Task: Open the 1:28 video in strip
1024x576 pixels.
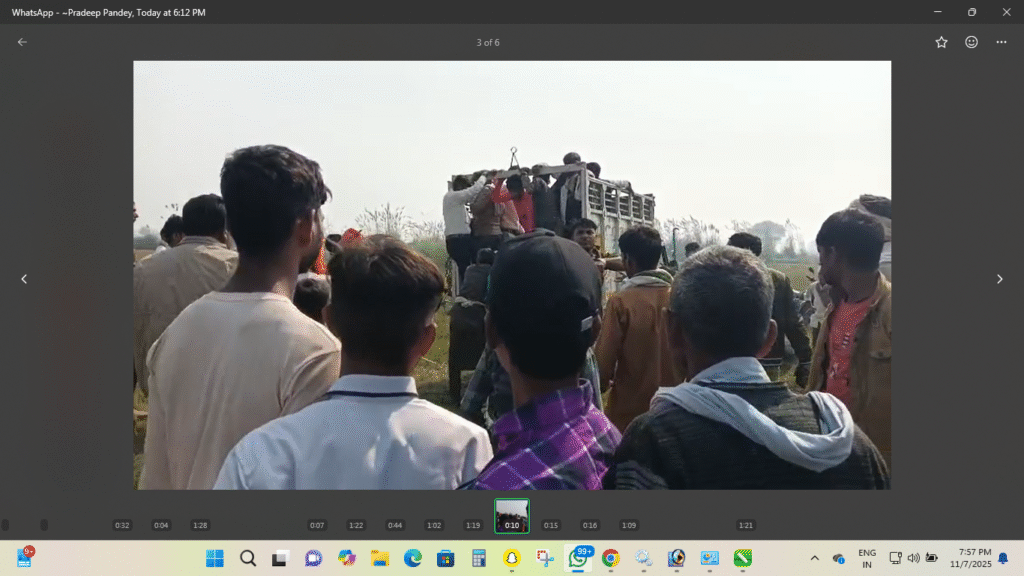Action: click(200, 524)
